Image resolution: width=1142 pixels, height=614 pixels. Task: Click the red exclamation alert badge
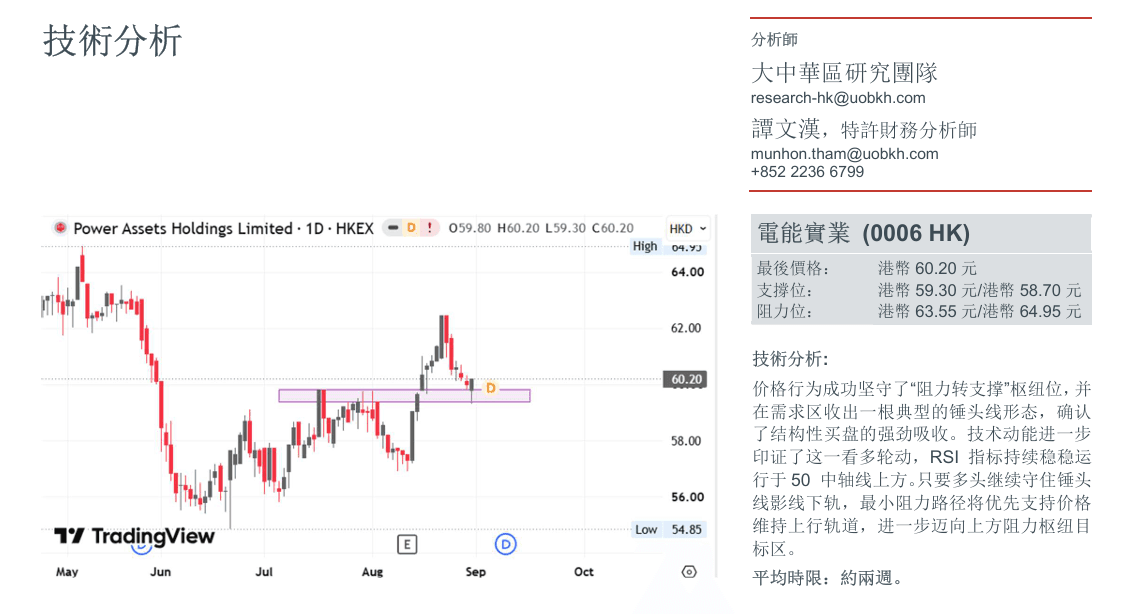430,228
